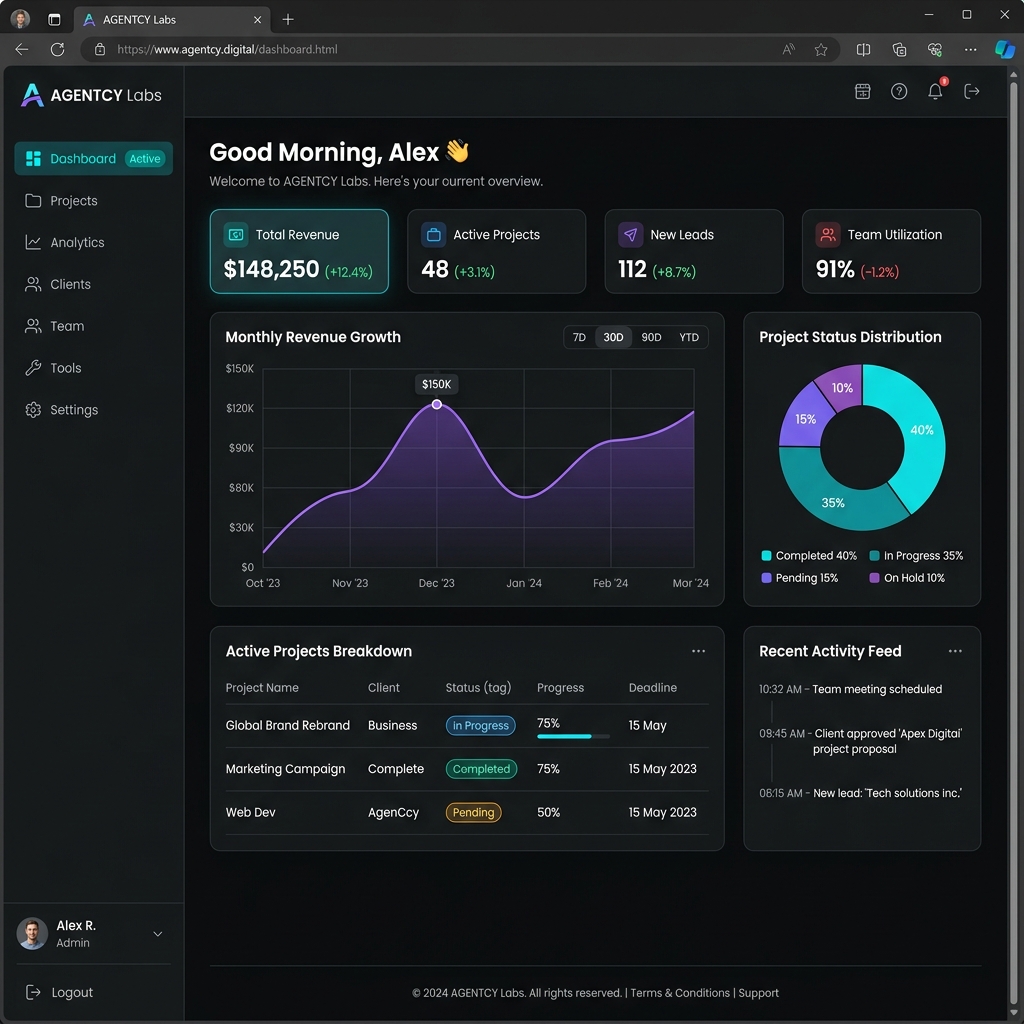The height and width of the screenshot is (1024, 1024).
Task: Open a new browser tab
Action: (x=288, y=20)
